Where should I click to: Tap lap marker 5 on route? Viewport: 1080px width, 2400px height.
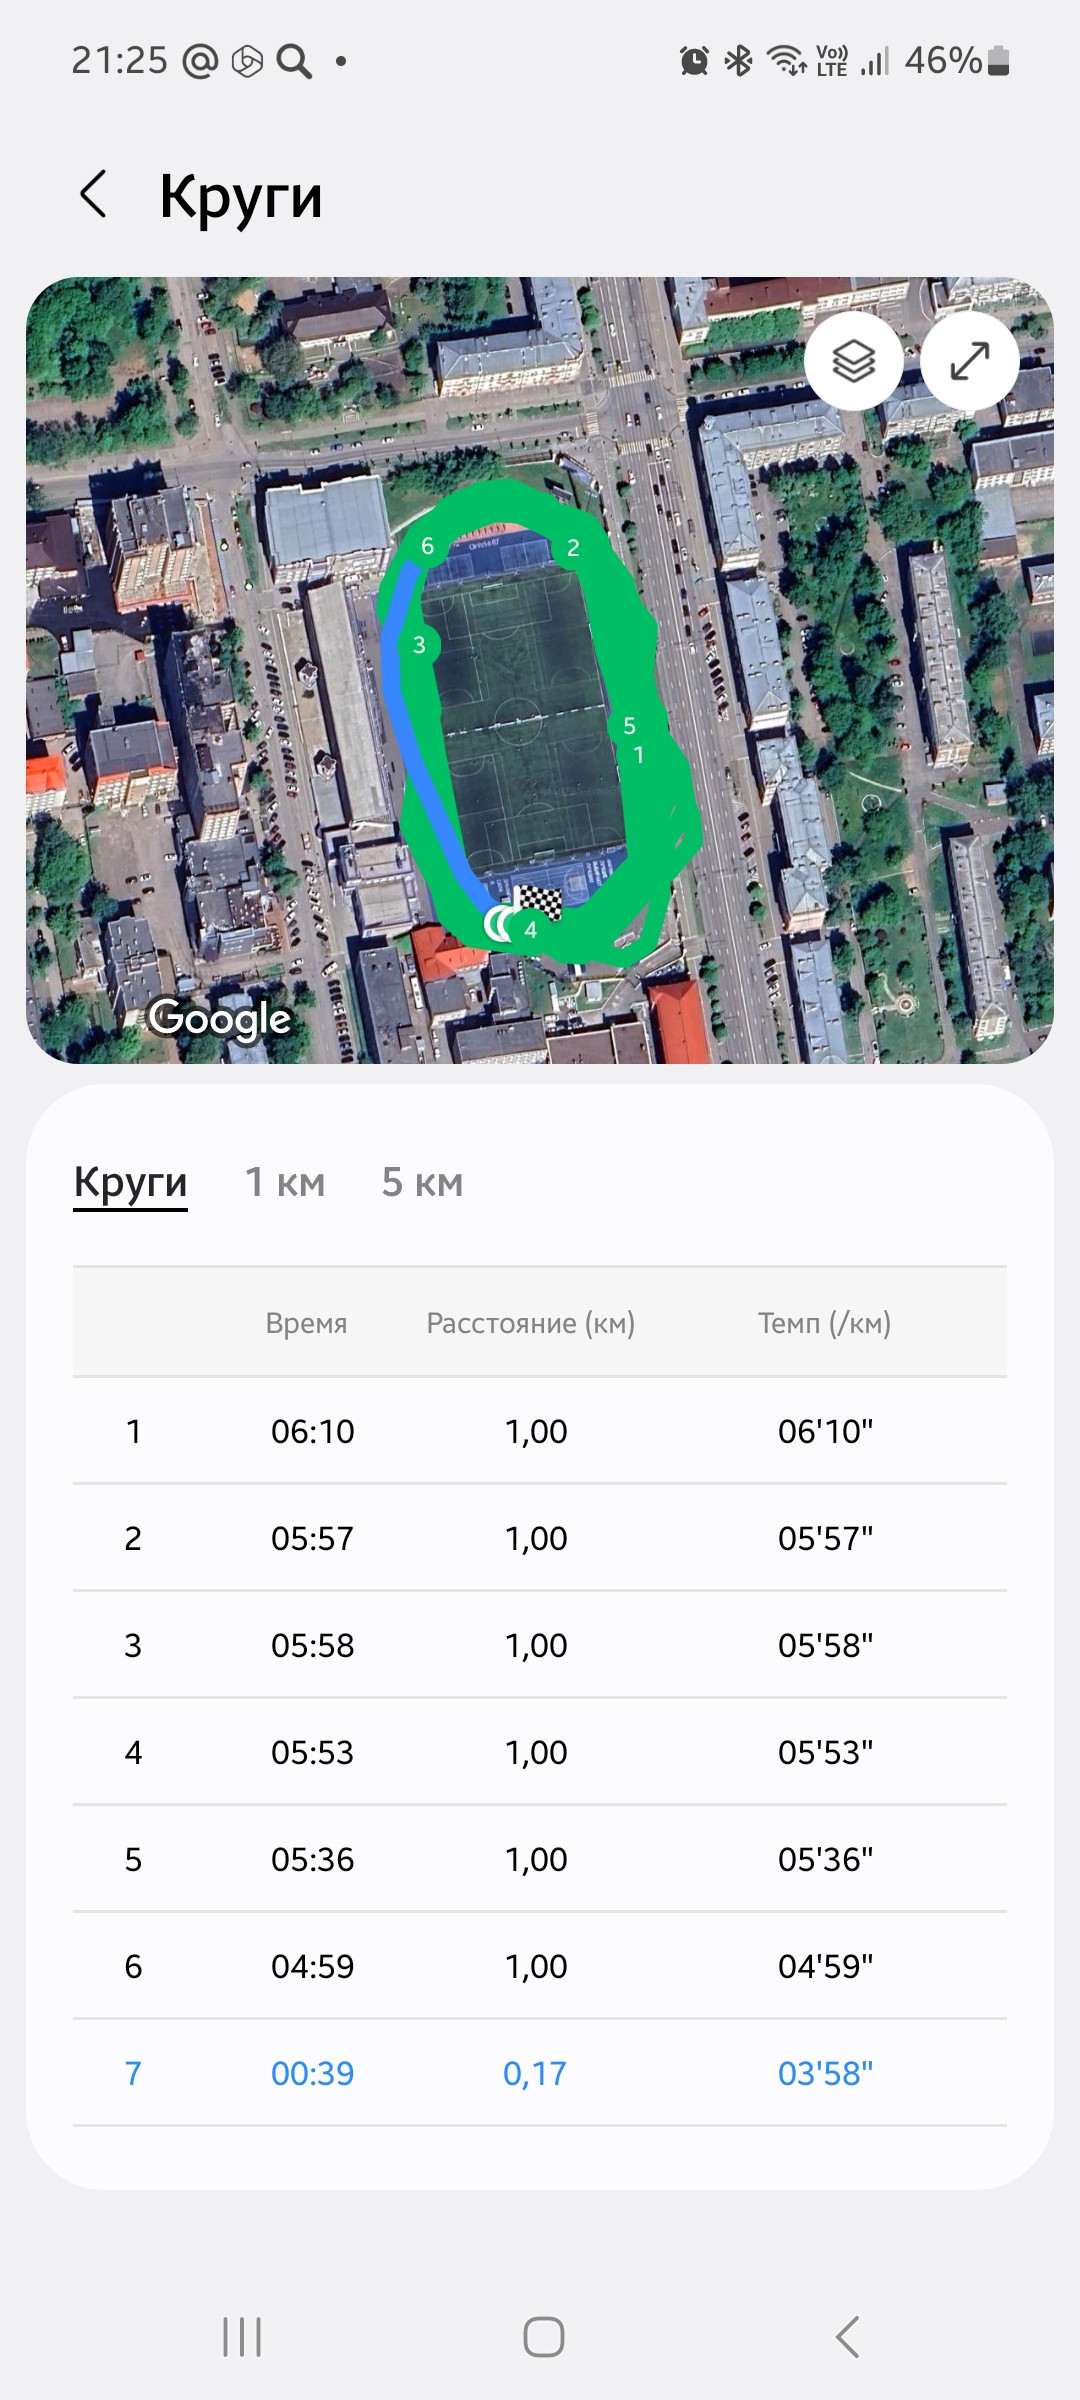pyautogui.click(x=629, y=726)
